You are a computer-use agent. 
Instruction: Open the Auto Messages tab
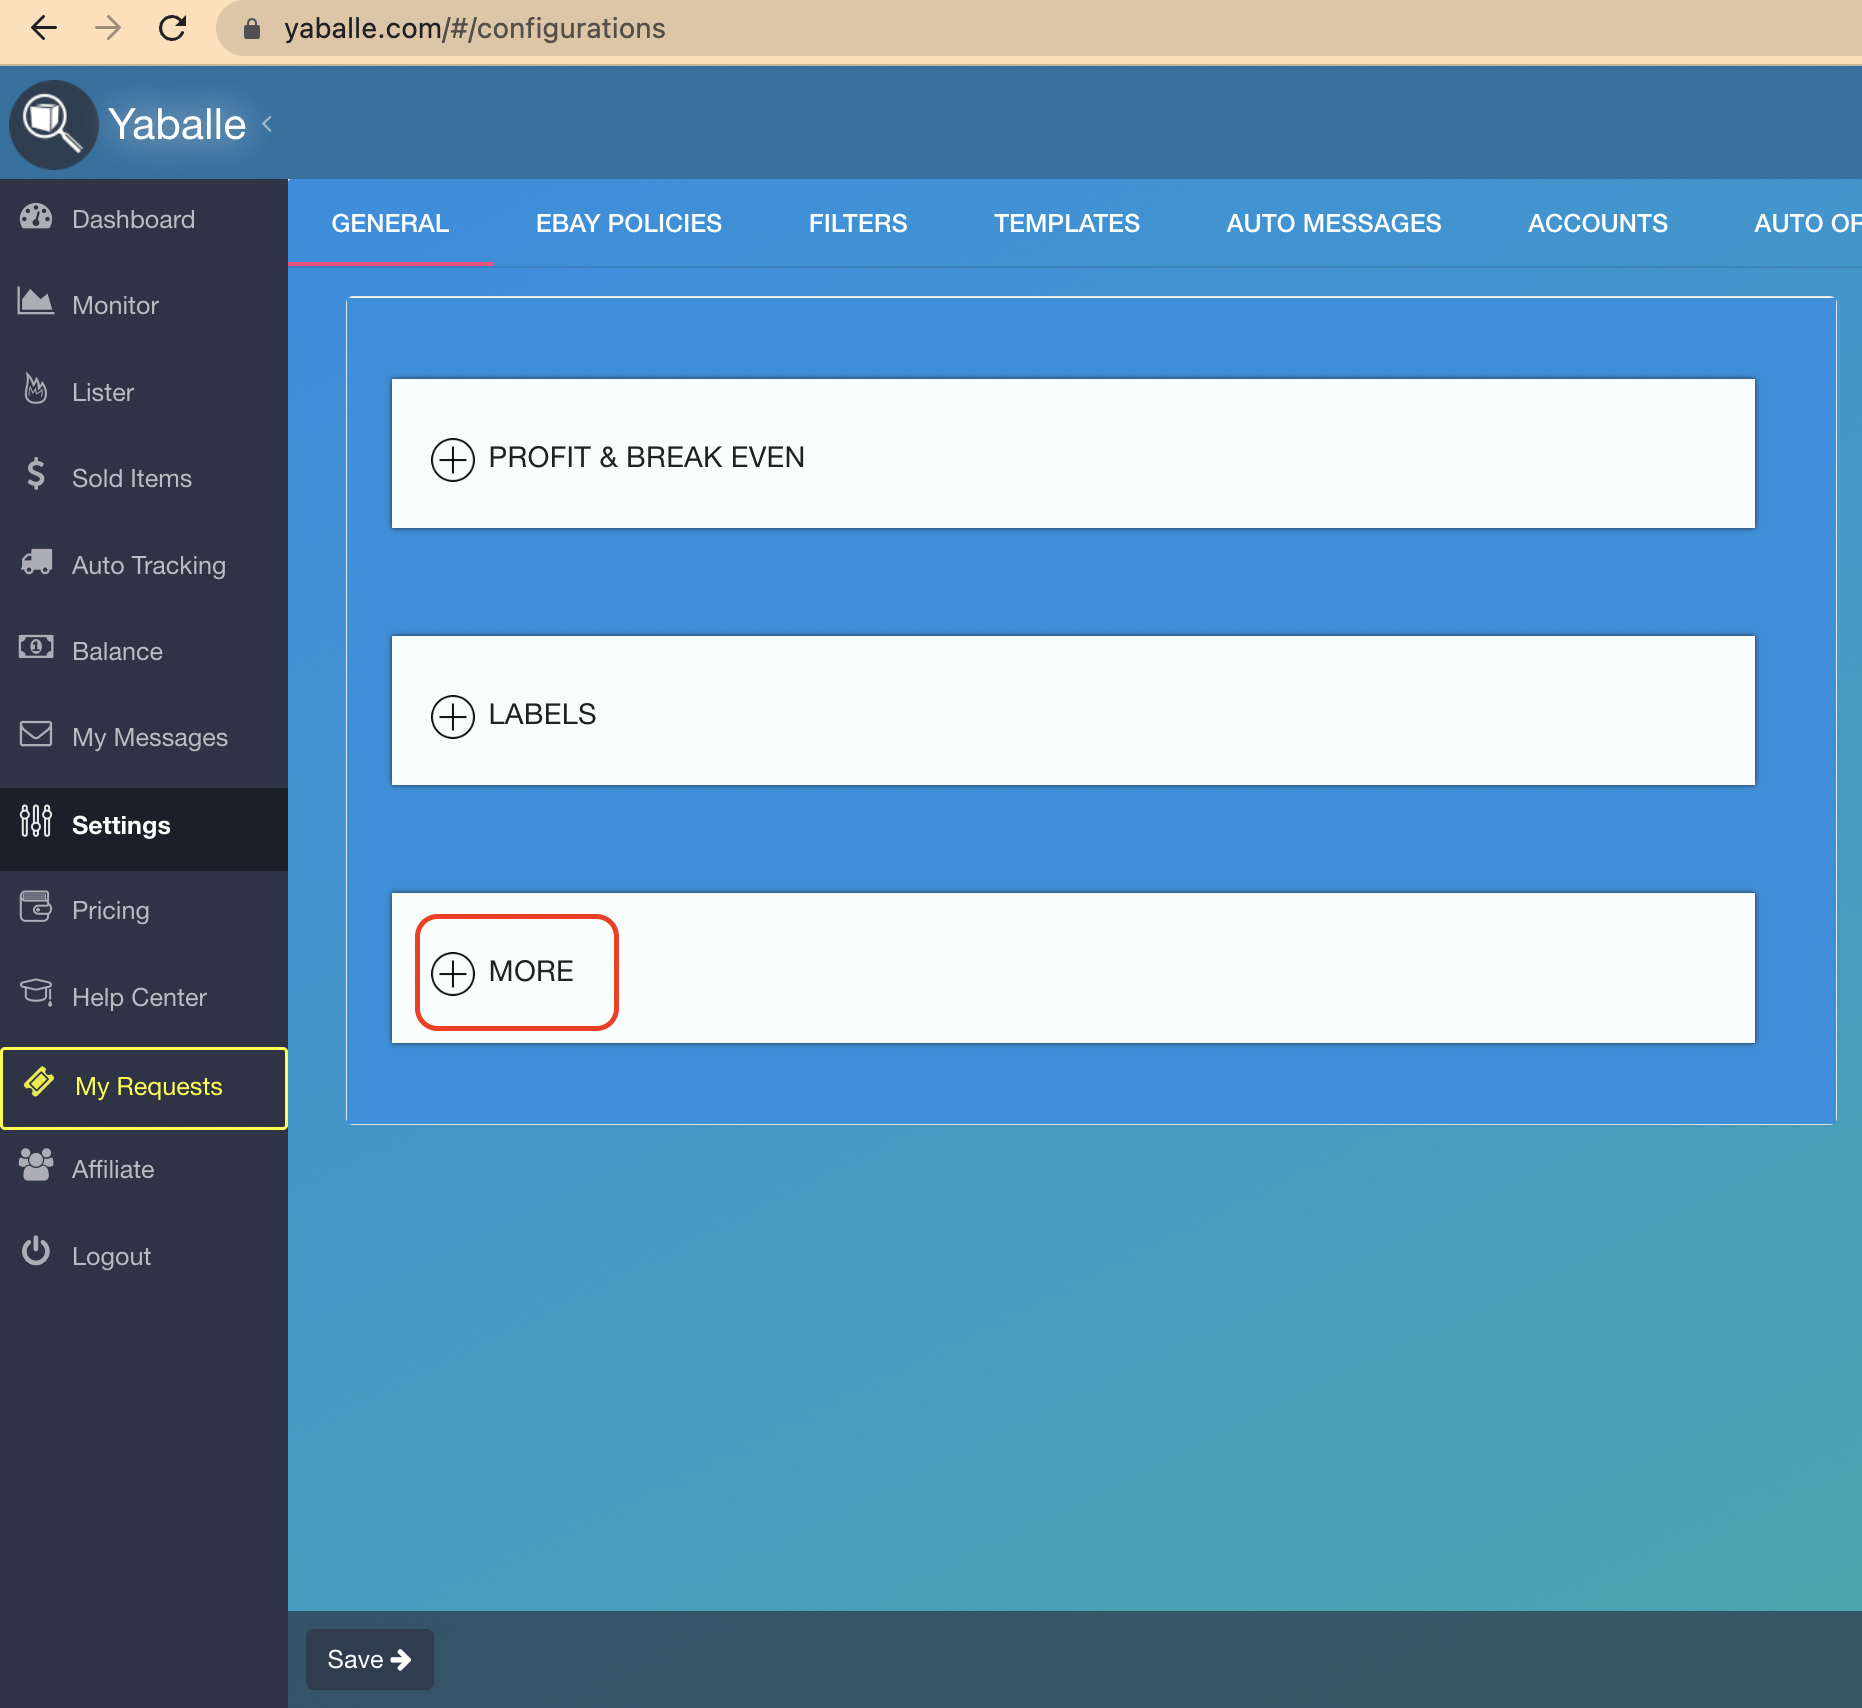point(1334,224)
